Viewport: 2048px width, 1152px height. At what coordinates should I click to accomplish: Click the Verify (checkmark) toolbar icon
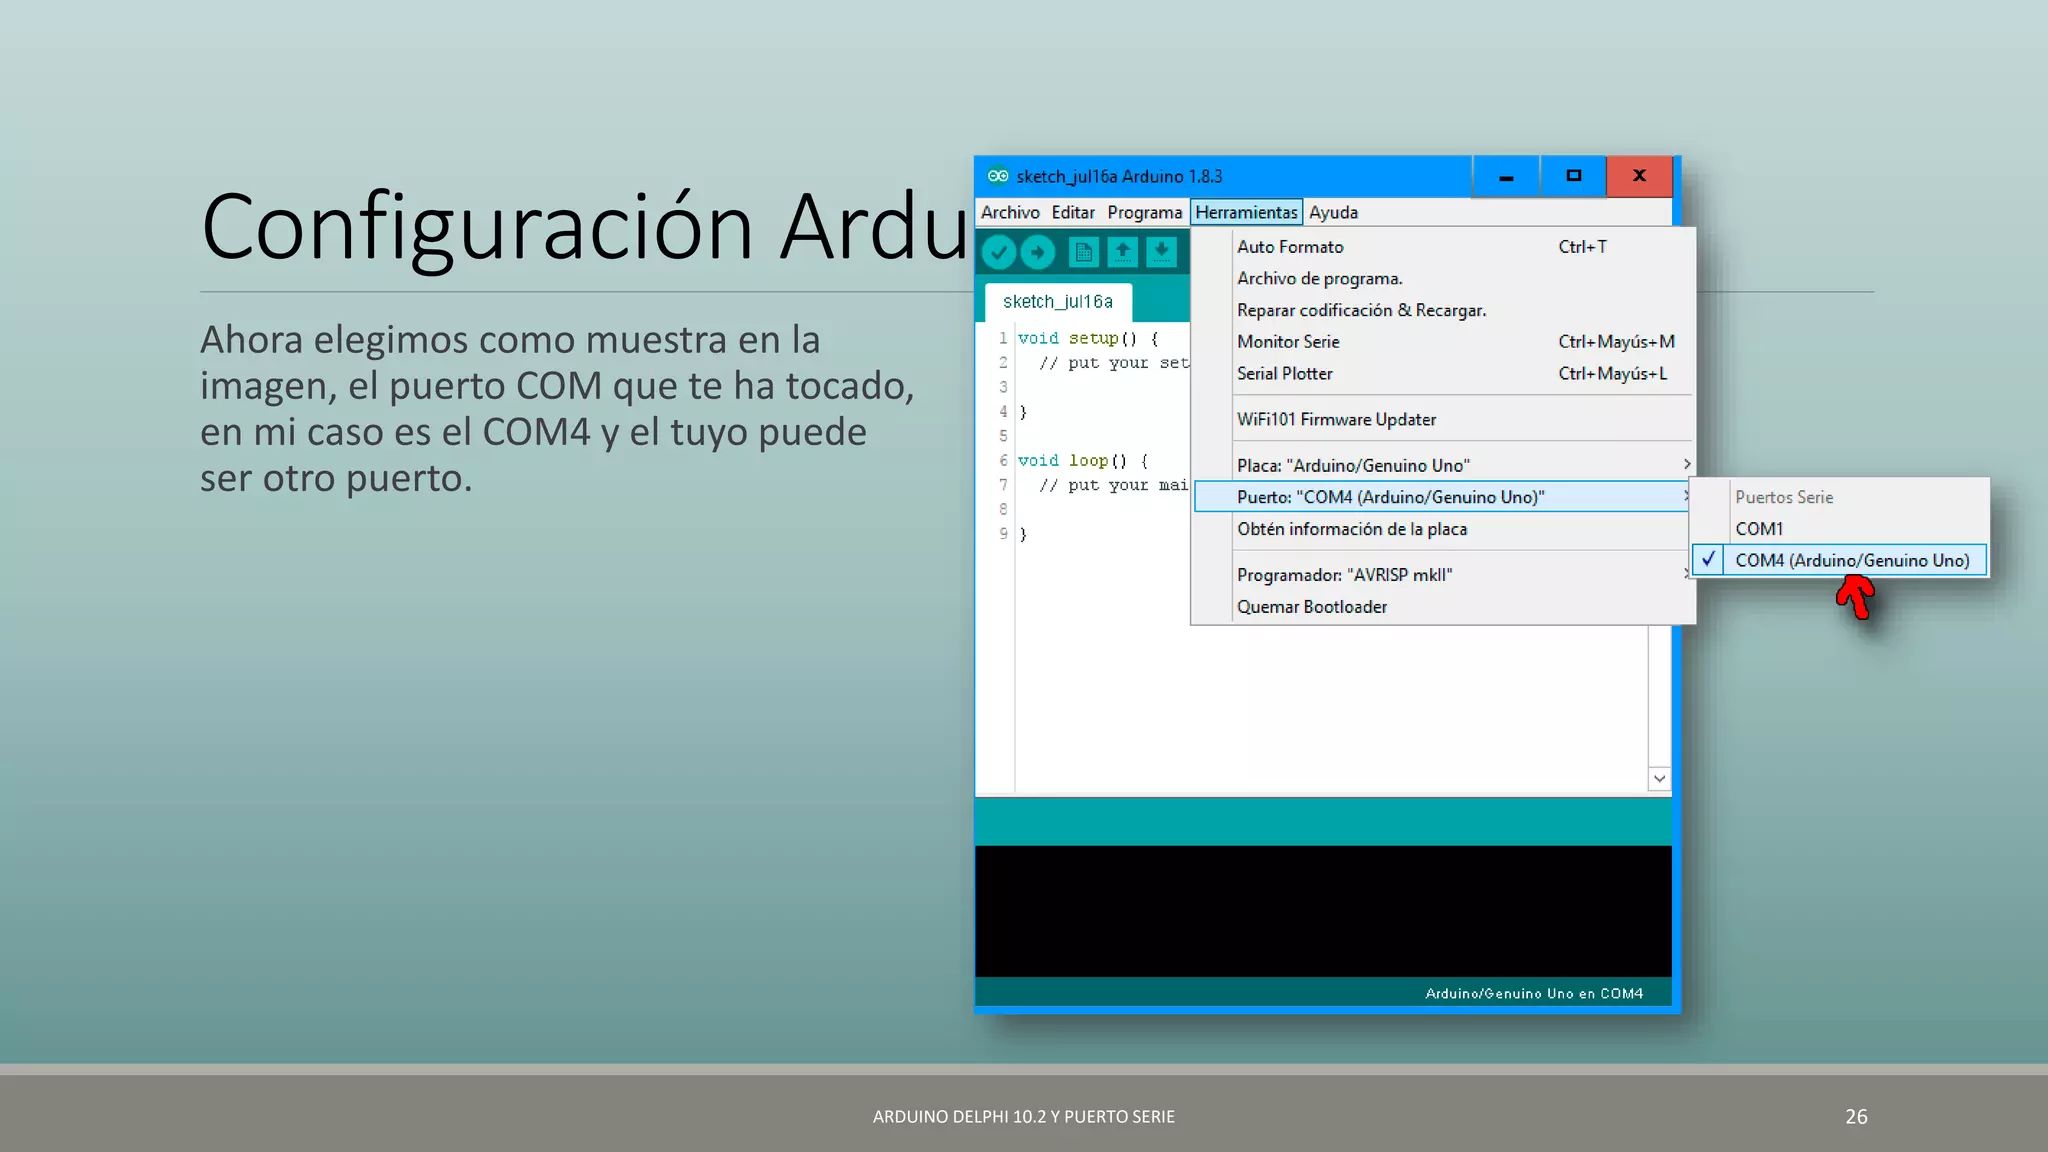(x=998, y=252)
